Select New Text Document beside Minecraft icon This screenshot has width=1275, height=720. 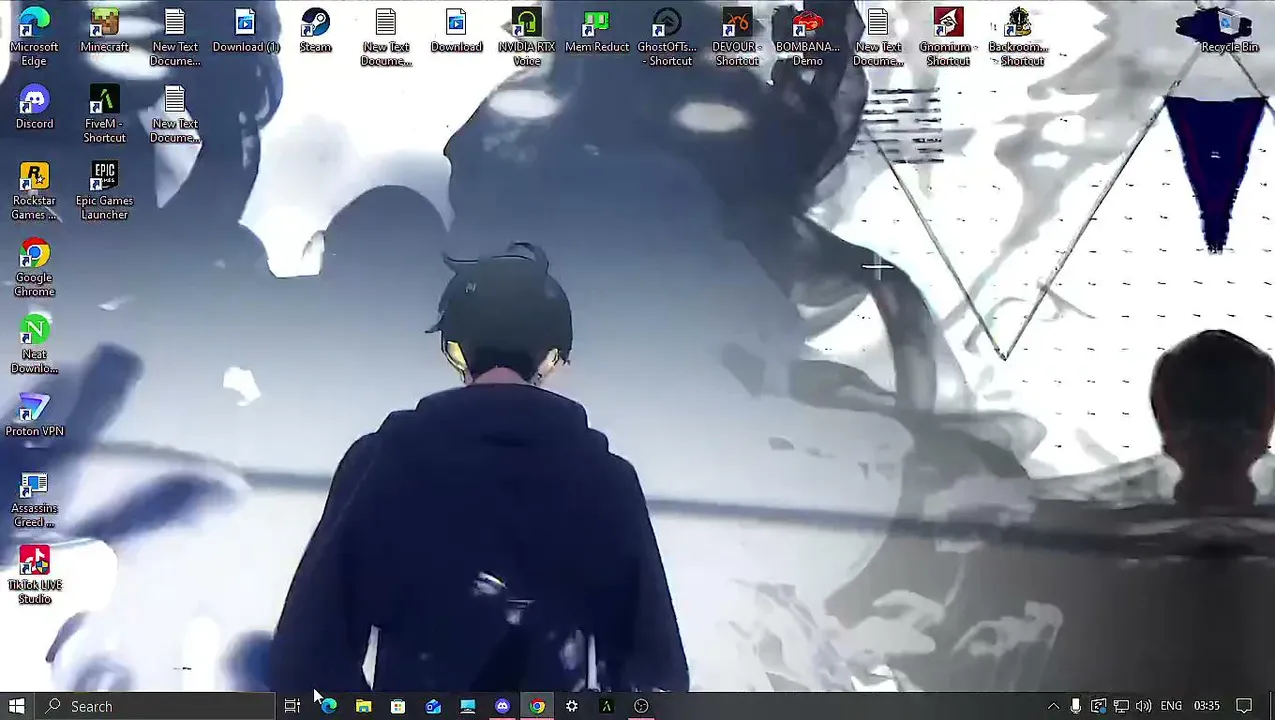pyautogui.click(x=175, y=37)
